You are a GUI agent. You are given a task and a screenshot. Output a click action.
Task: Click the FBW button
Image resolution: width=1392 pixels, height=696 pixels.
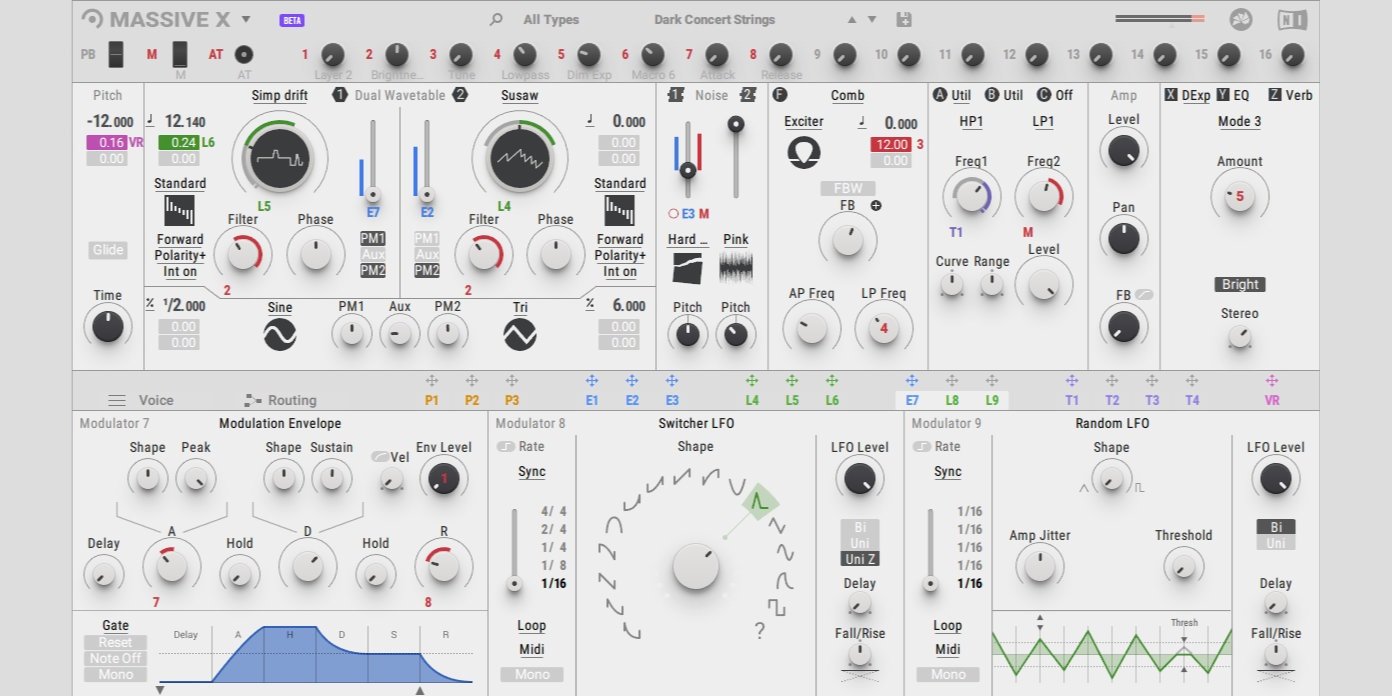pos(848,188)
